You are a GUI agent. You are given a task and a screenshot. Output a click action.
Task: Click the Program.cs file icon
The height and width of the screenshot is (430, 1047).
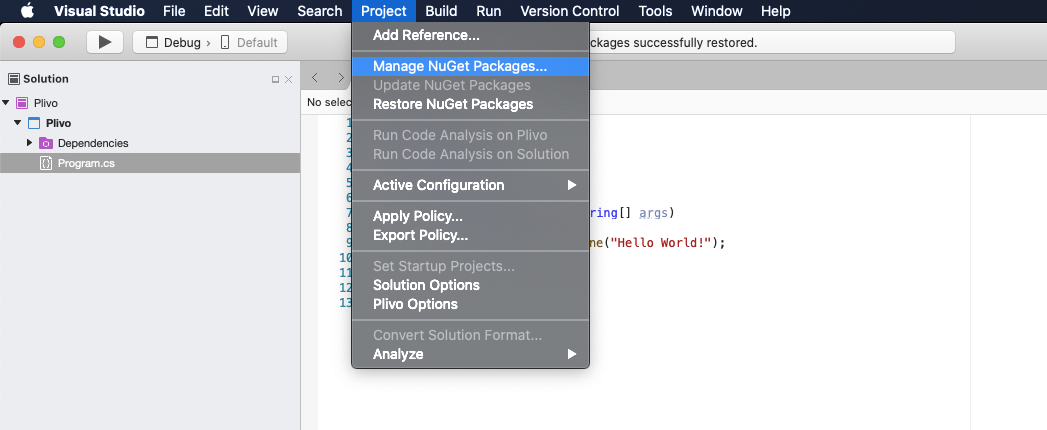click(46, 163)
